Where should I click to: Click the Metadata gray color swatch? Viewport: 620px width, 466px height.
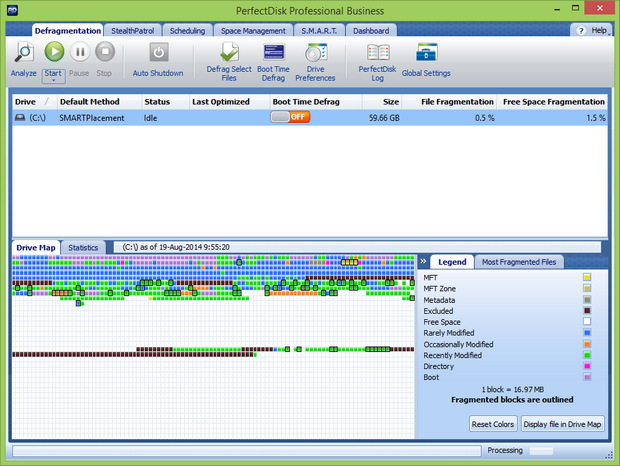(x=587, y=300)
